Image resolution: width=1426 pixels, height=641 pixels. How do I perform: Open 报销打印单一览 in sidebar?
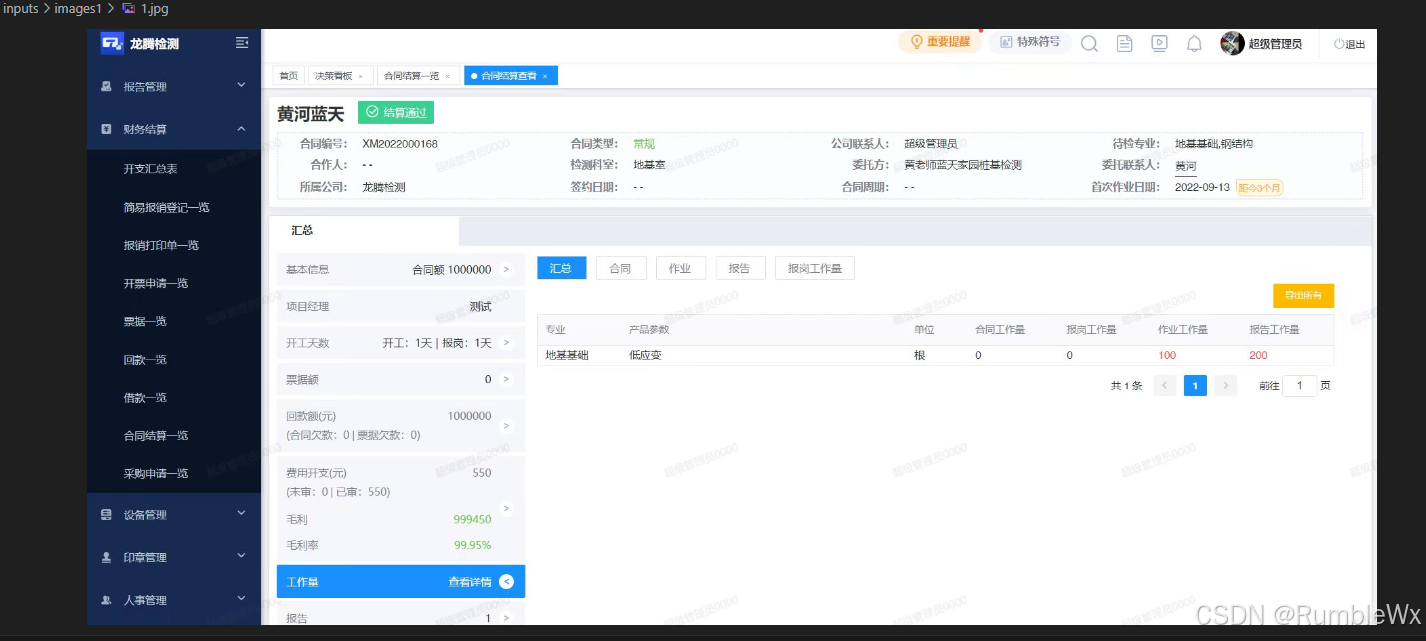pos(161,245)
